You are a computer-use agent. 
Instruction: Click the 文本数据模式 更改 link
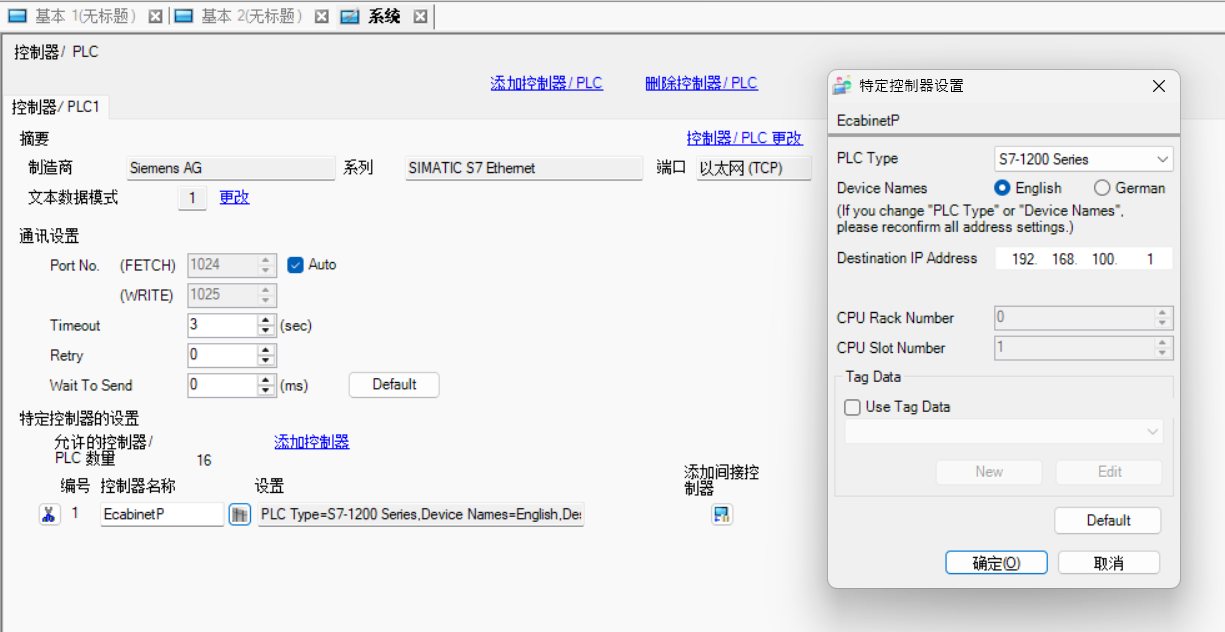pyautogui.click(x=234, y=198)
